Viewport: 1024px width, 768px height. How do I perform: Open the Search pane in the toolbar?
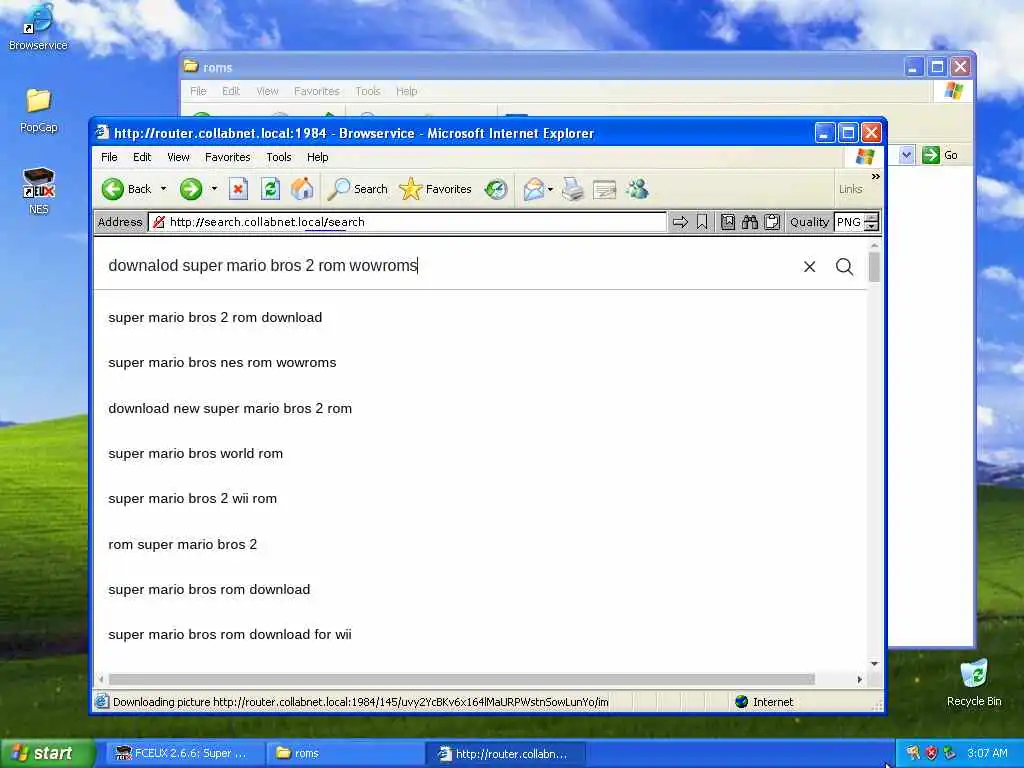coord(357,189)
